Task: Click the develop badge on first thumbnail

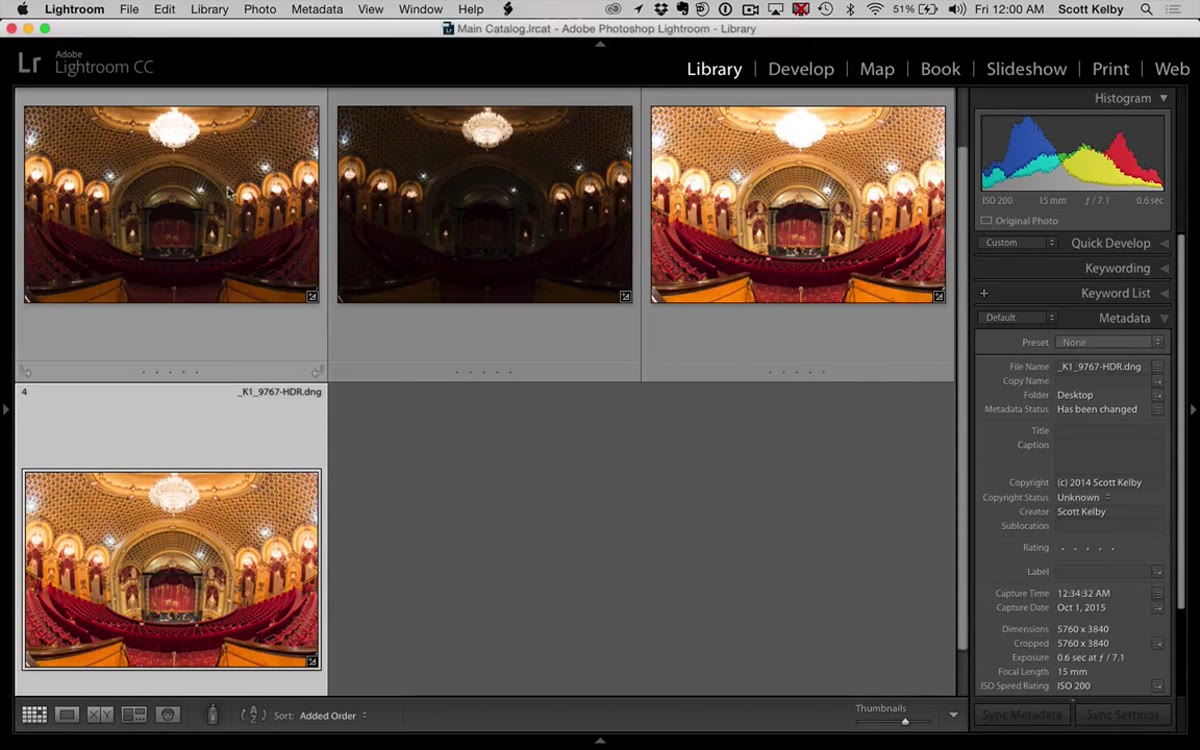Action: pos(312,296)
